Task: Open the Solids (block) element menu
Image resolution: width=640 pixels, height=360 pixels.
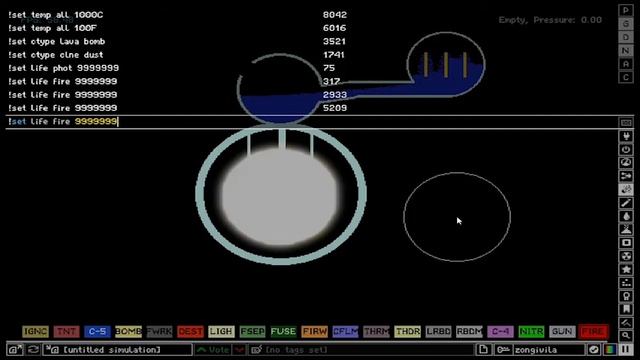Action: click(626, 243)
